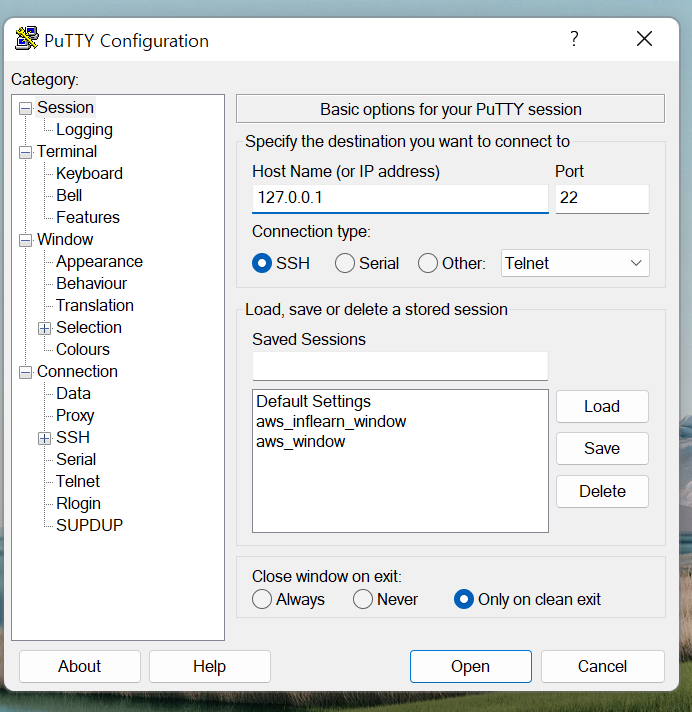Screen dimensions: 692x712
Task: Collapse the Session tree node
Action: click(25, 108)
